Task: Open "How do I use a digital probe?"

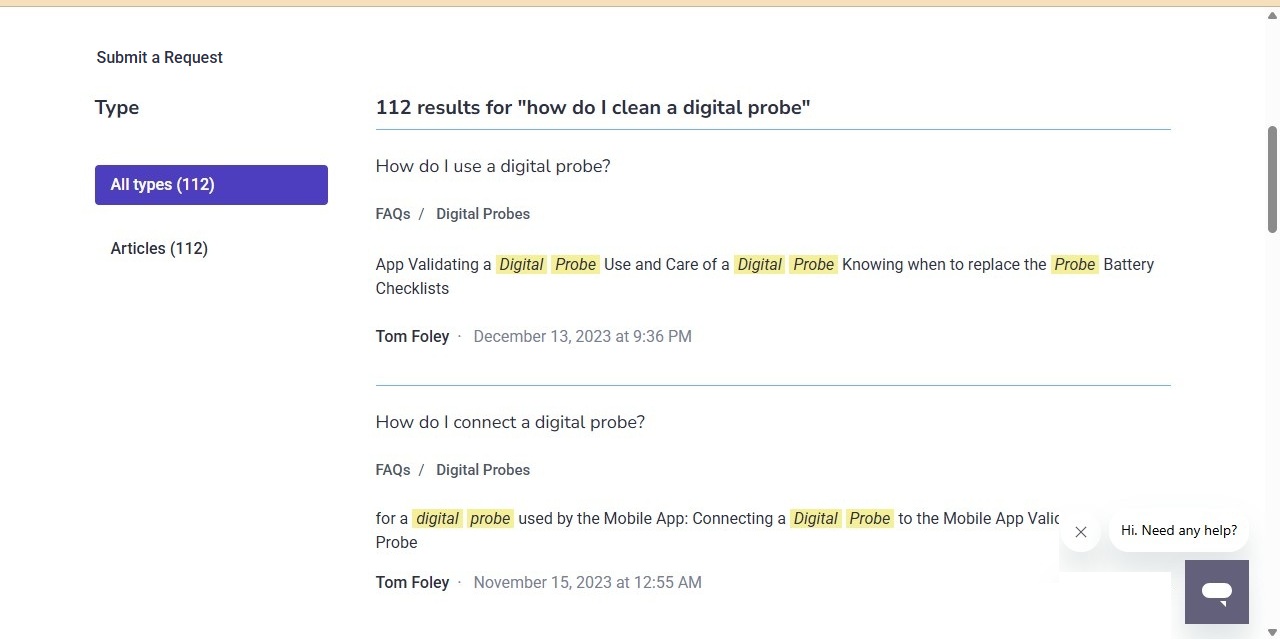Action: coord(492,166)
